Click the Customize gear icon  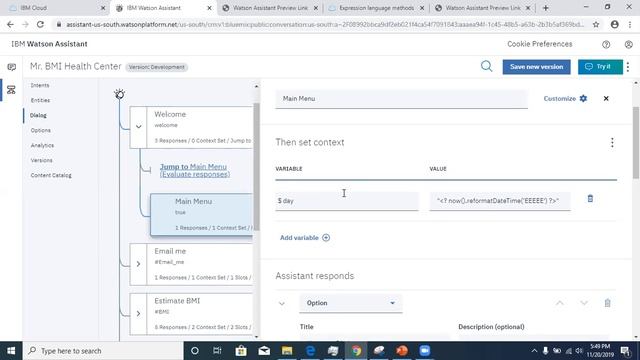[x=583, y=98]
